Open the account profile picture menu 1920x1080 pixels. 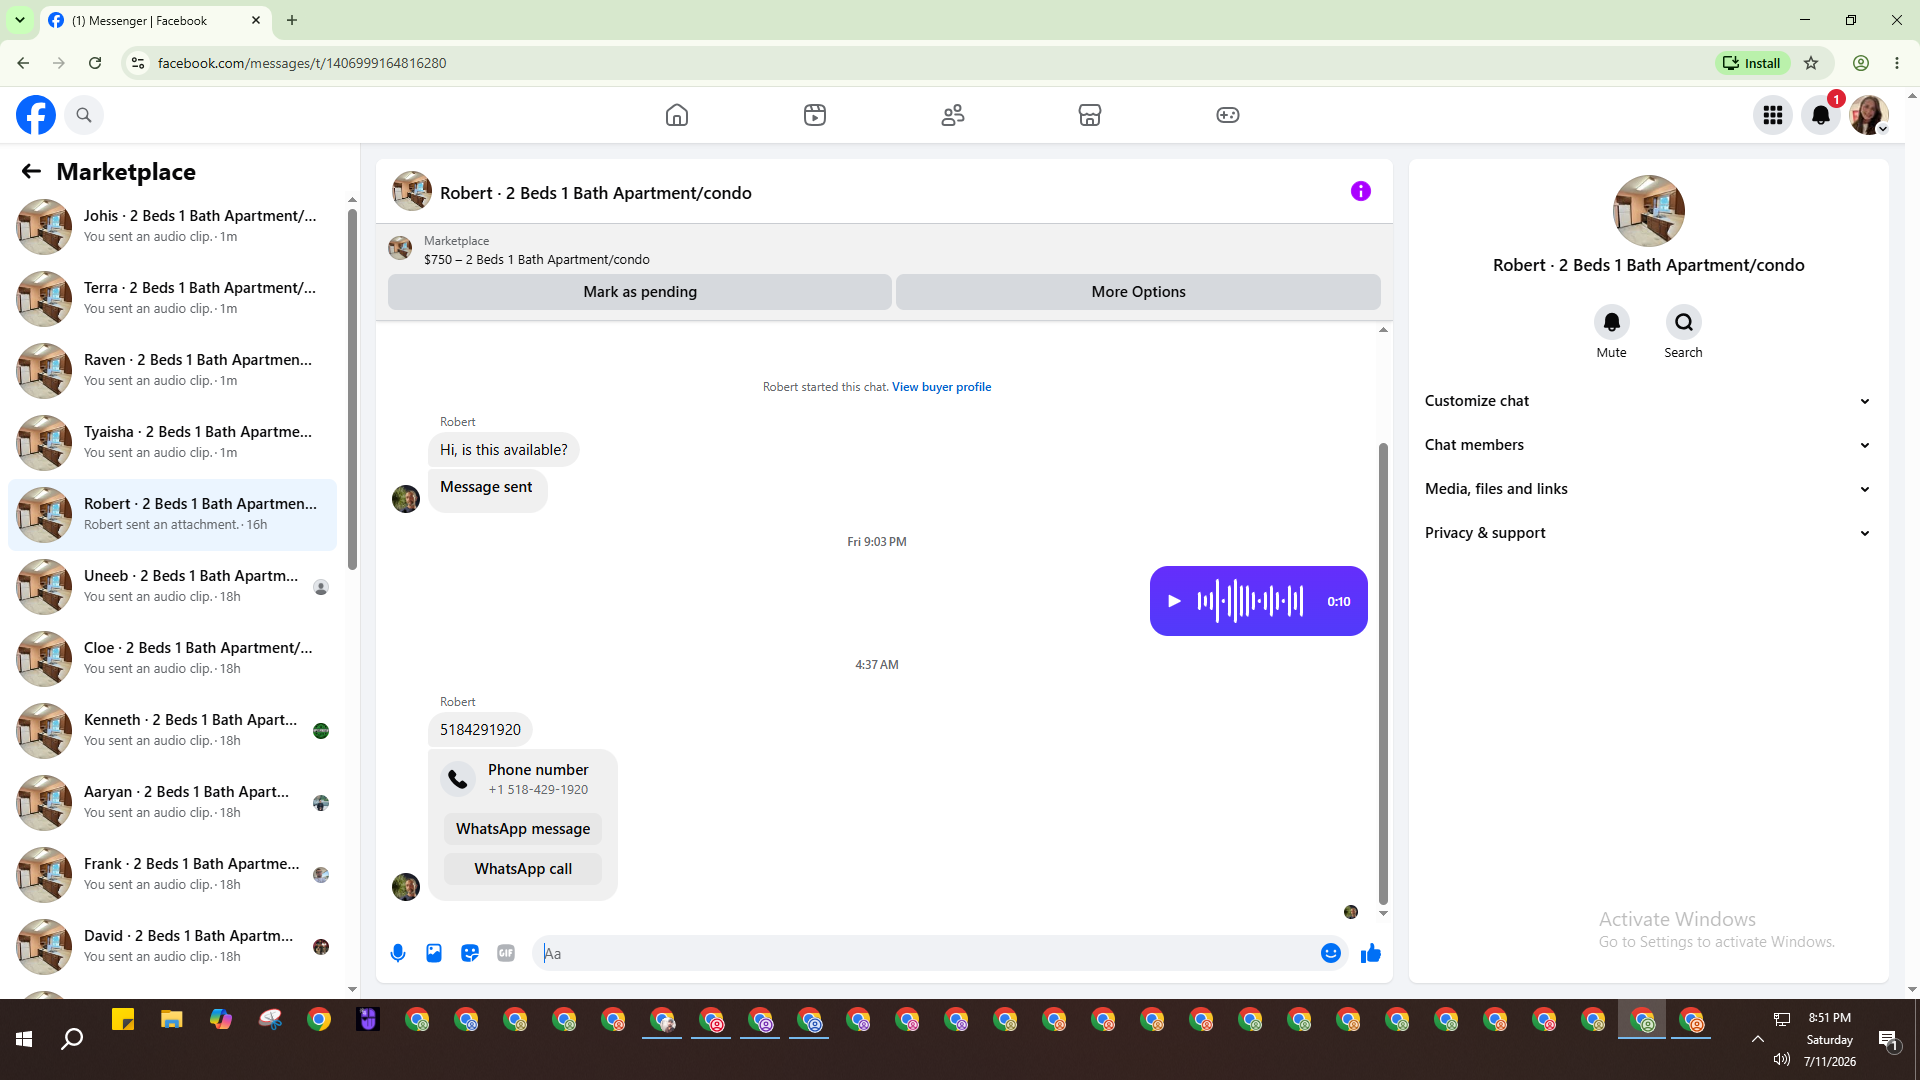point(1869,115)
